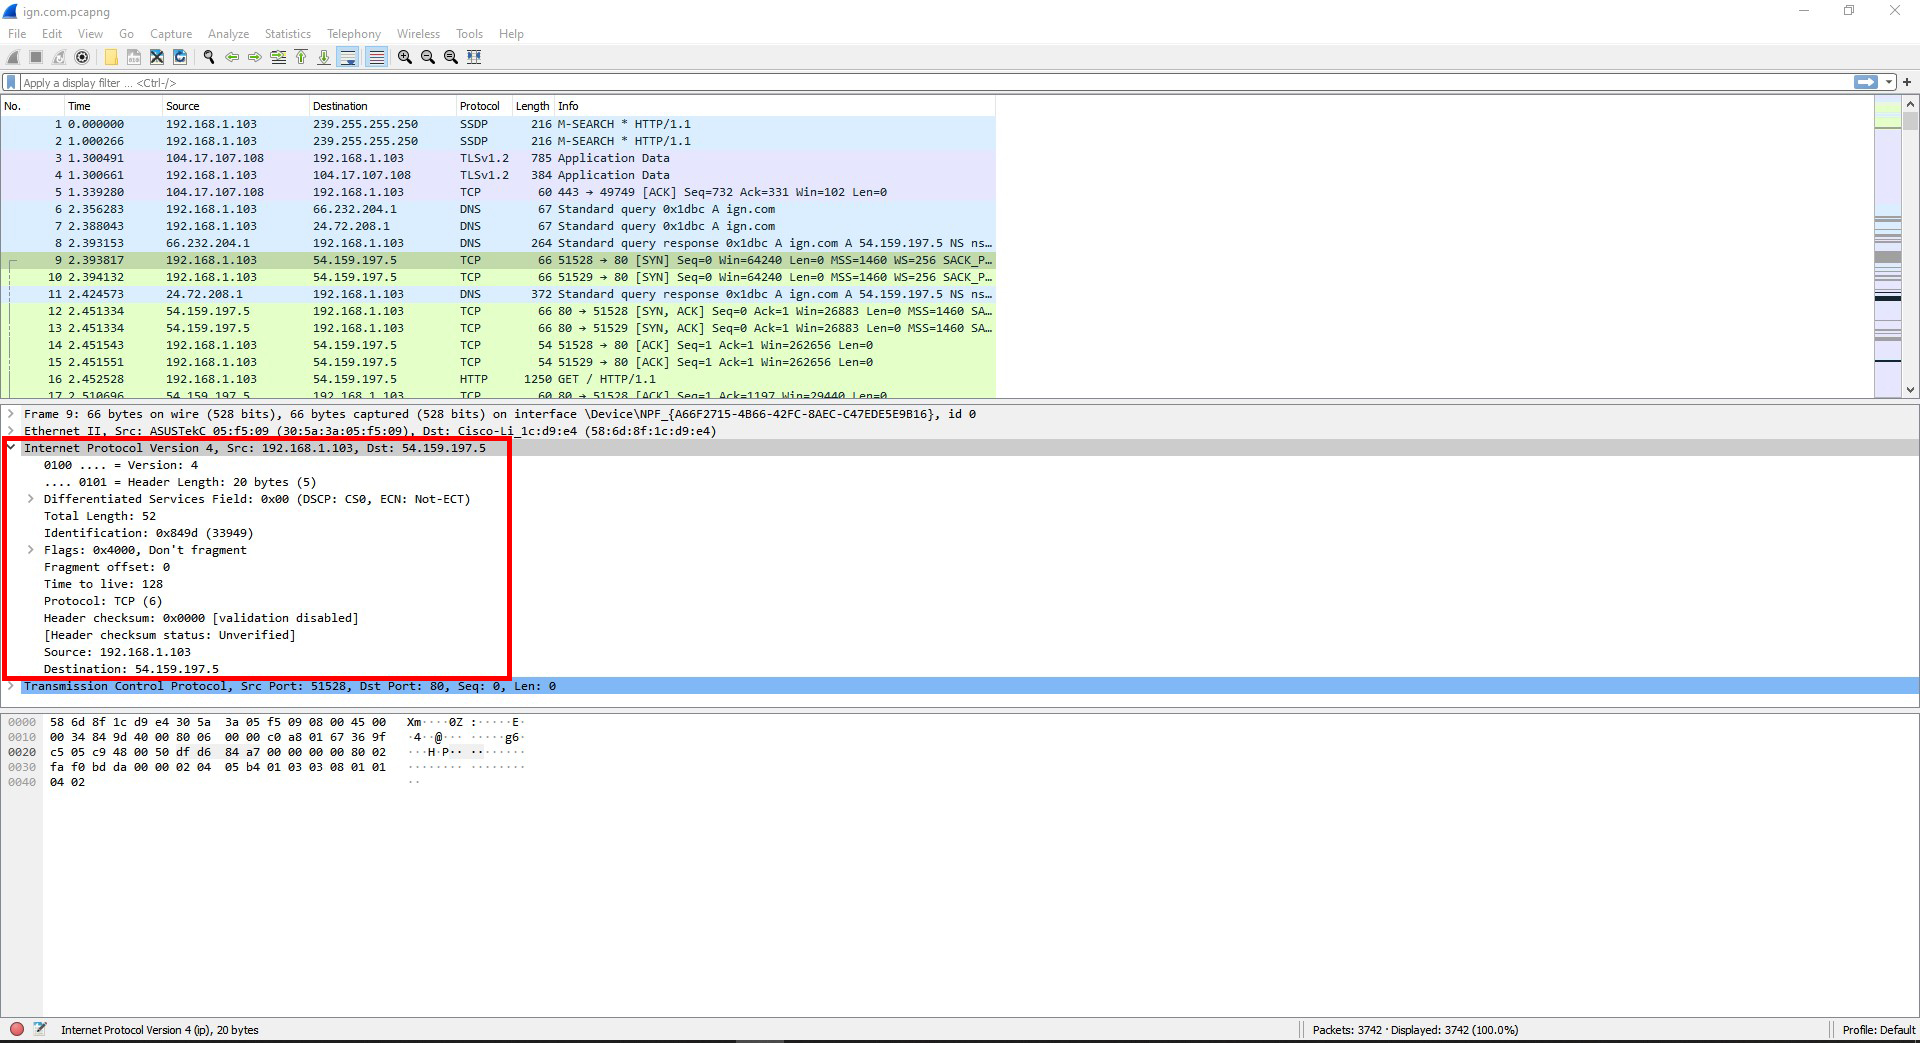Click the capture options gear icon

(82, 57)
